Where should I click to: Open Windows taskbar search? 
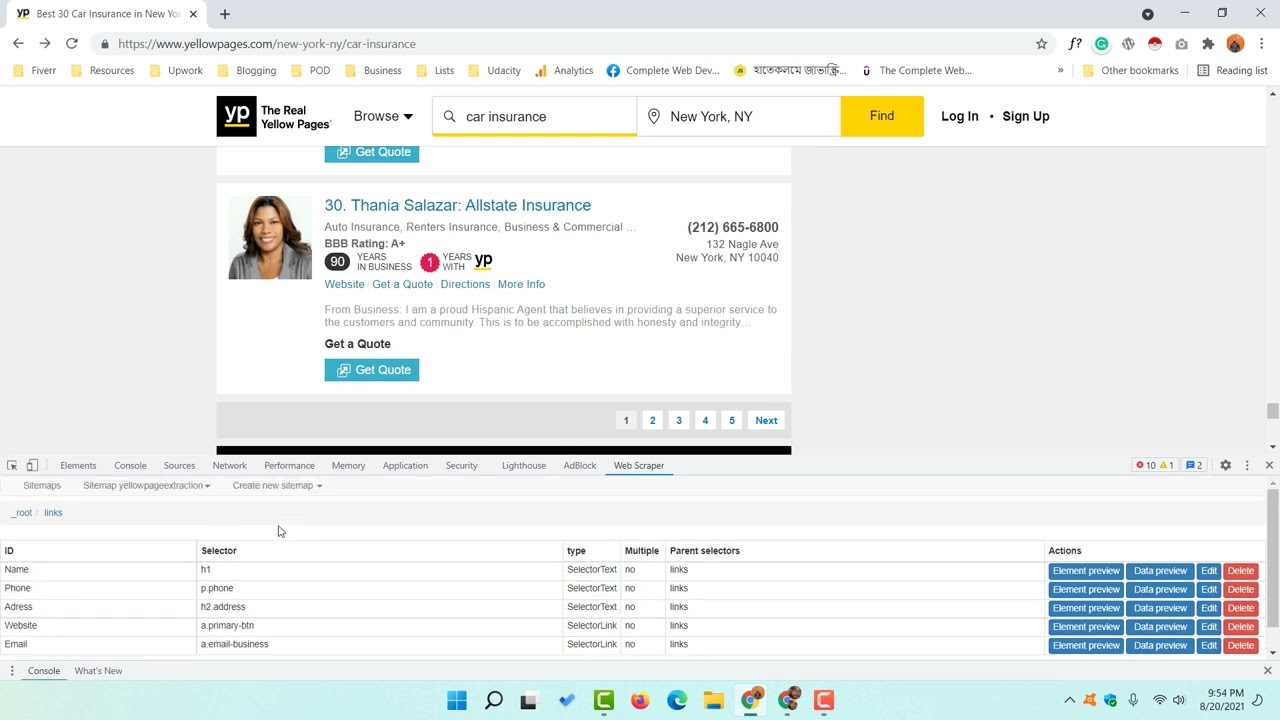tap(494, 700)
